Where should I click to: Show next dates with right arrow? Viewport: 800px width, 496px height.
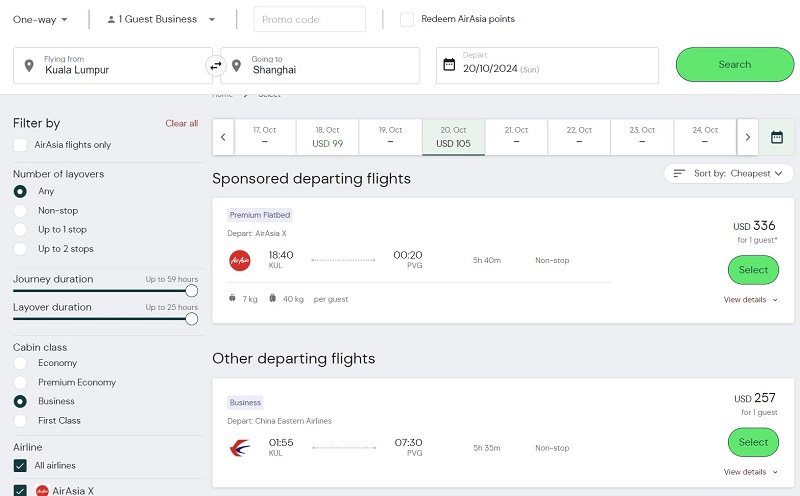pyautogui.click(x=747, y=137)
